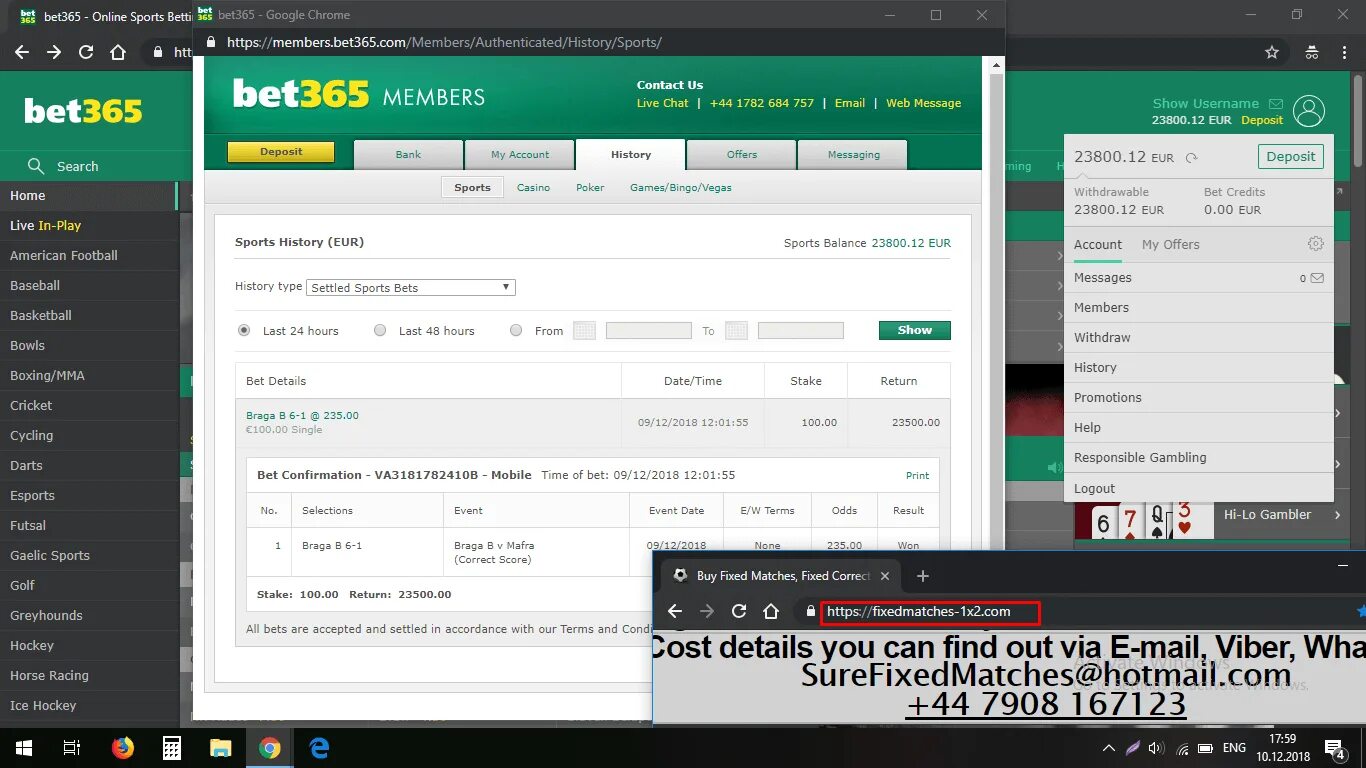Expand the Hi-Lo Gambler chevron

(1338, 515)
